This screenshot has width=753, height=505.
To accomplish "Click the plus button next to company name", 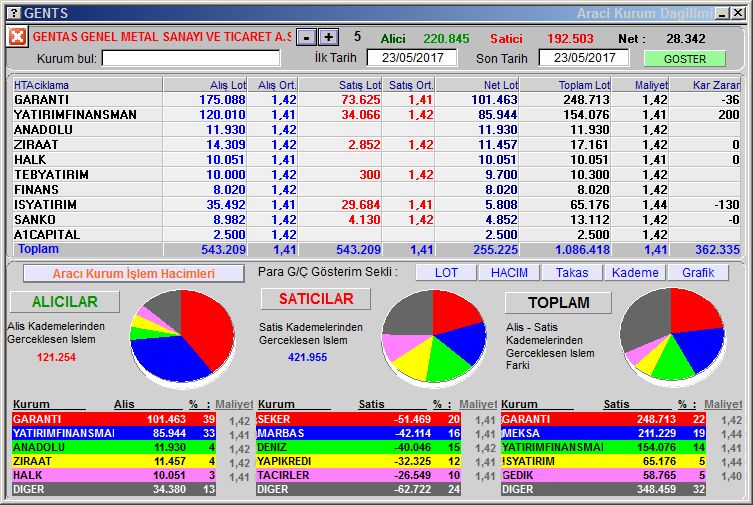I will 328,37.
